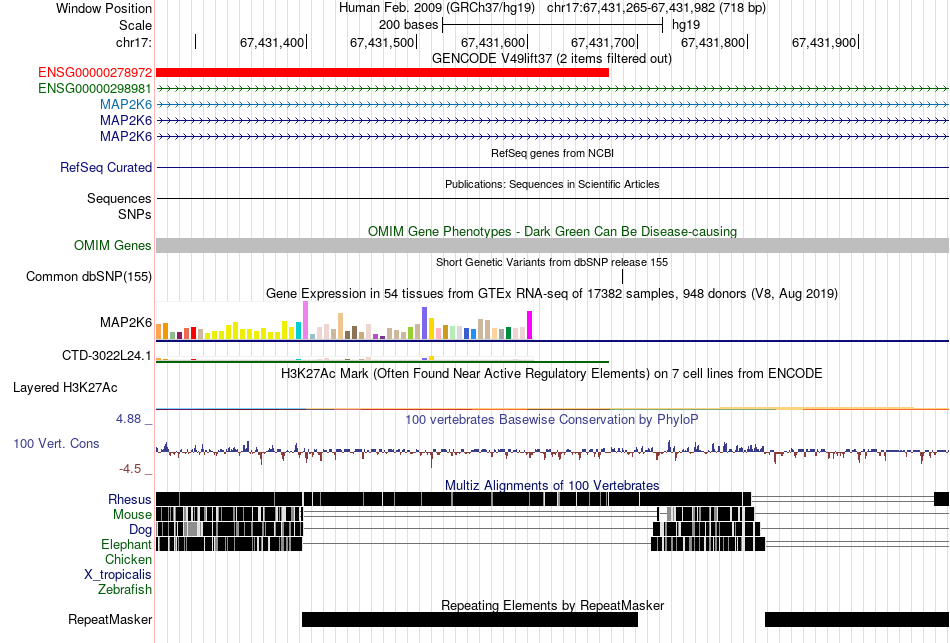Open the OMIM Genes track label

click(113, 245)
